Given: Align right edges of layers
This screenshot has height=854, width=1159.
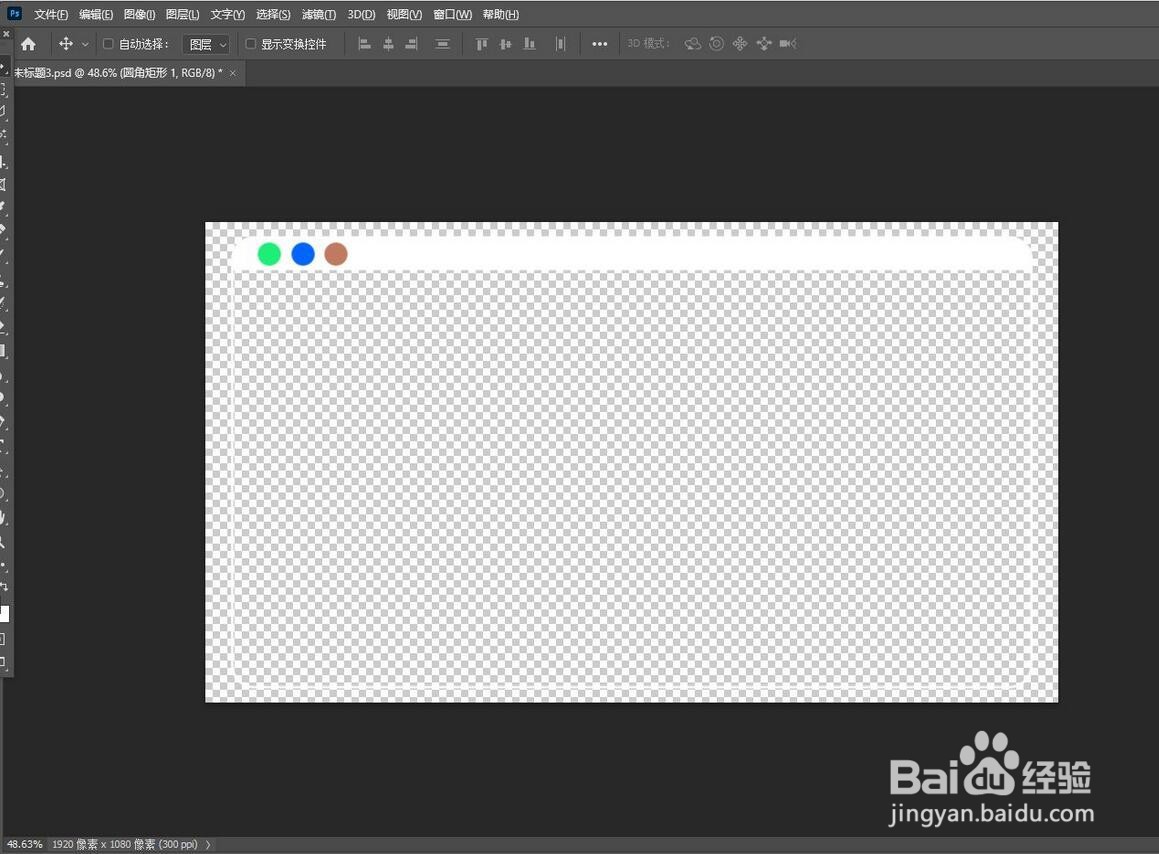Looking at the screenshot, I should [x=412, y=44].
